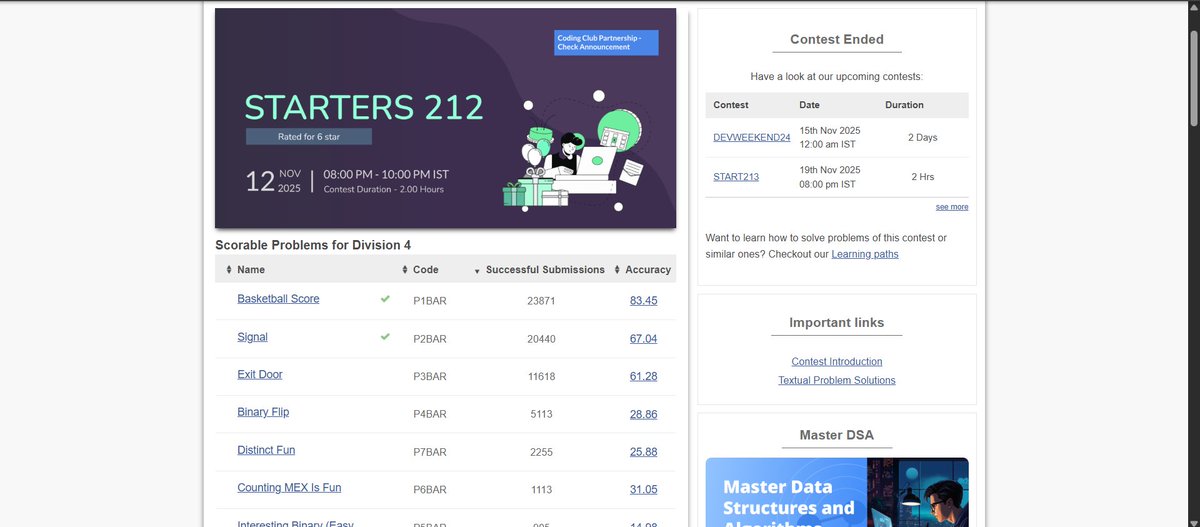Select problem code P7BAR
Screen dimensions: 1200x527
coord(430,452)
